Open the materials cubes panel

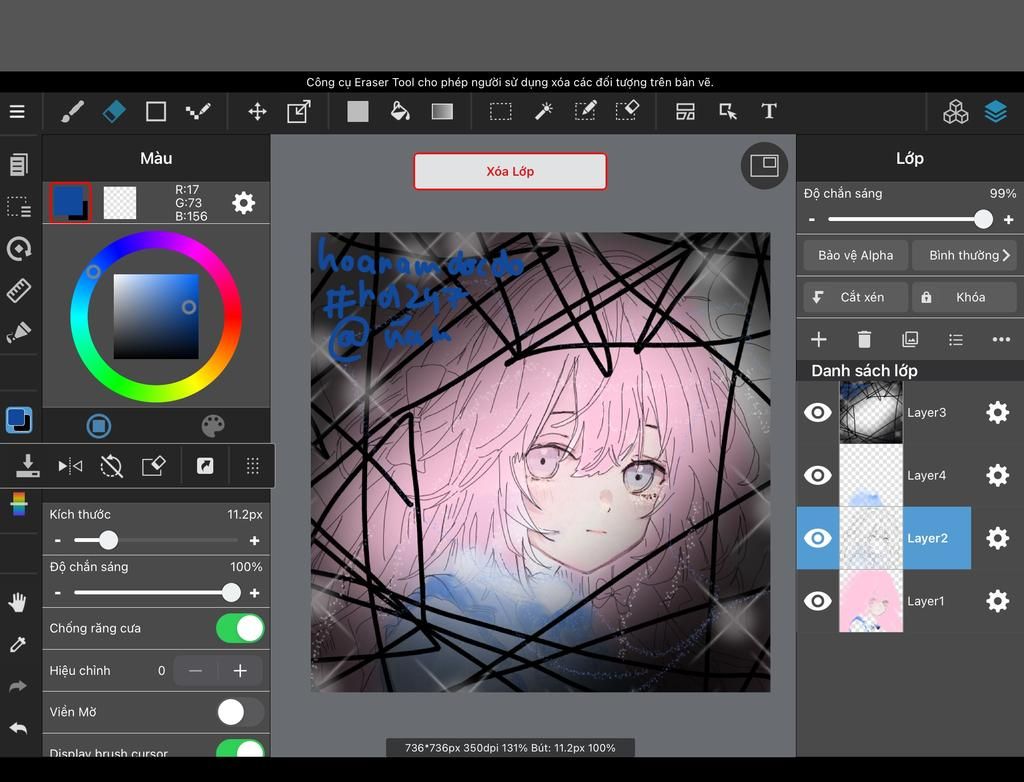pos(955,112)
